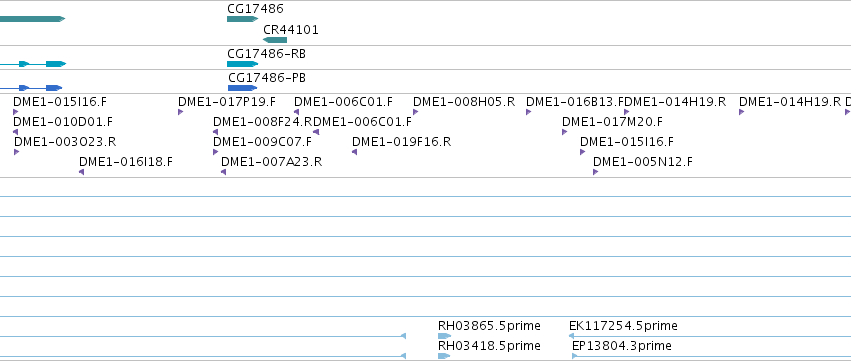Click the DME1-007A23.R label
Screen dimensions: 851x361
pyautogui.click(x=271, y=162)
